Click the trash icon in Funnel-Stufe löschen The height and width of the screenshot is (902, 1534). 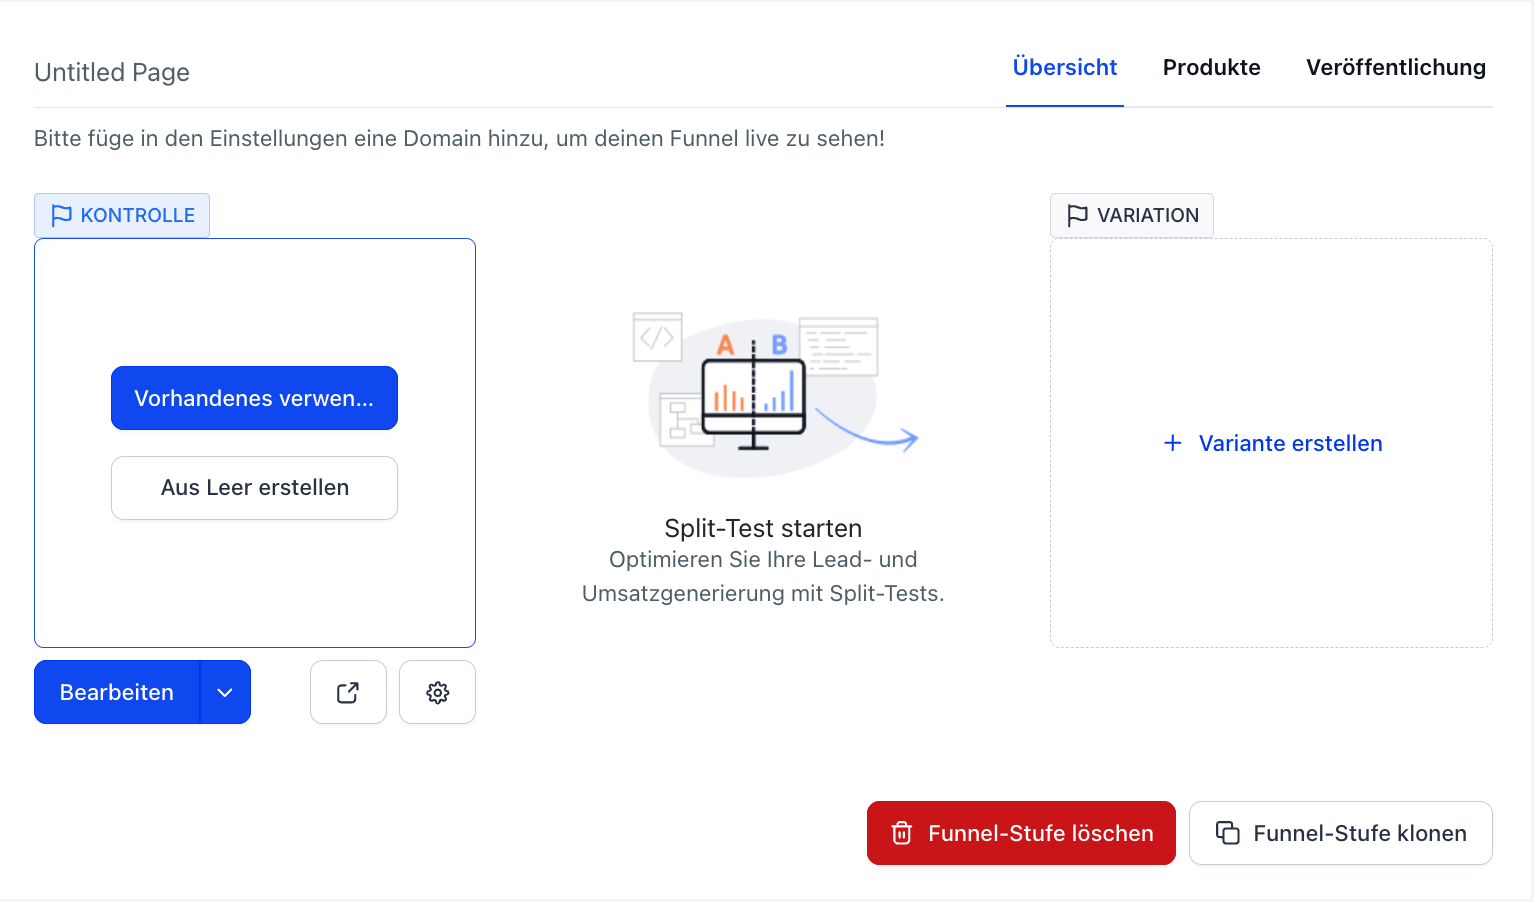click(901, 832)
